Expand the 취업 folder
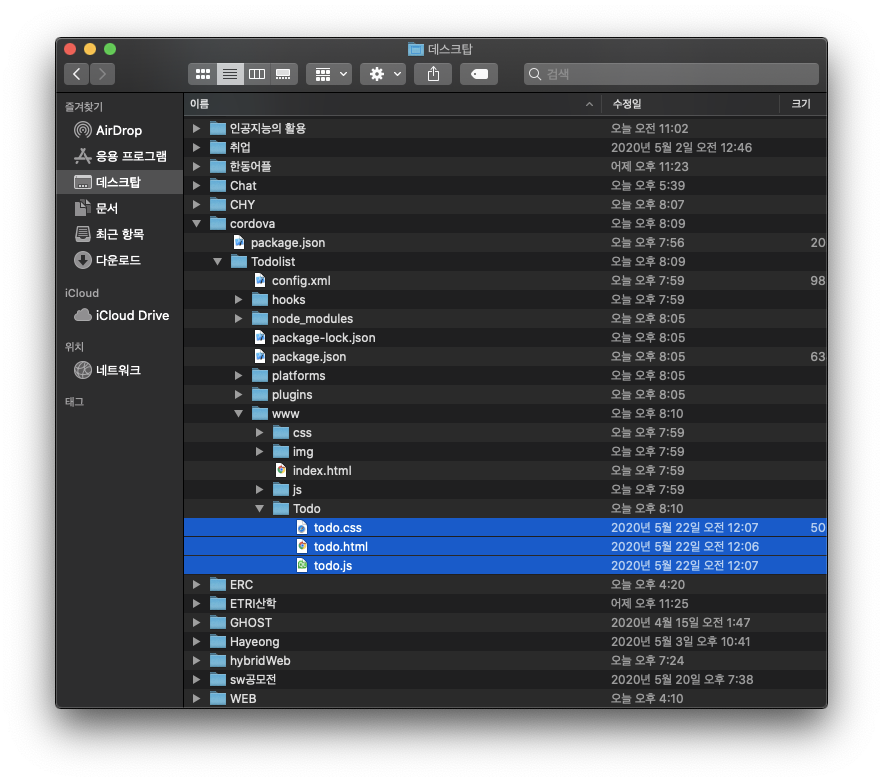Screen dimensions: 883x782 click(x=196, y=148)
